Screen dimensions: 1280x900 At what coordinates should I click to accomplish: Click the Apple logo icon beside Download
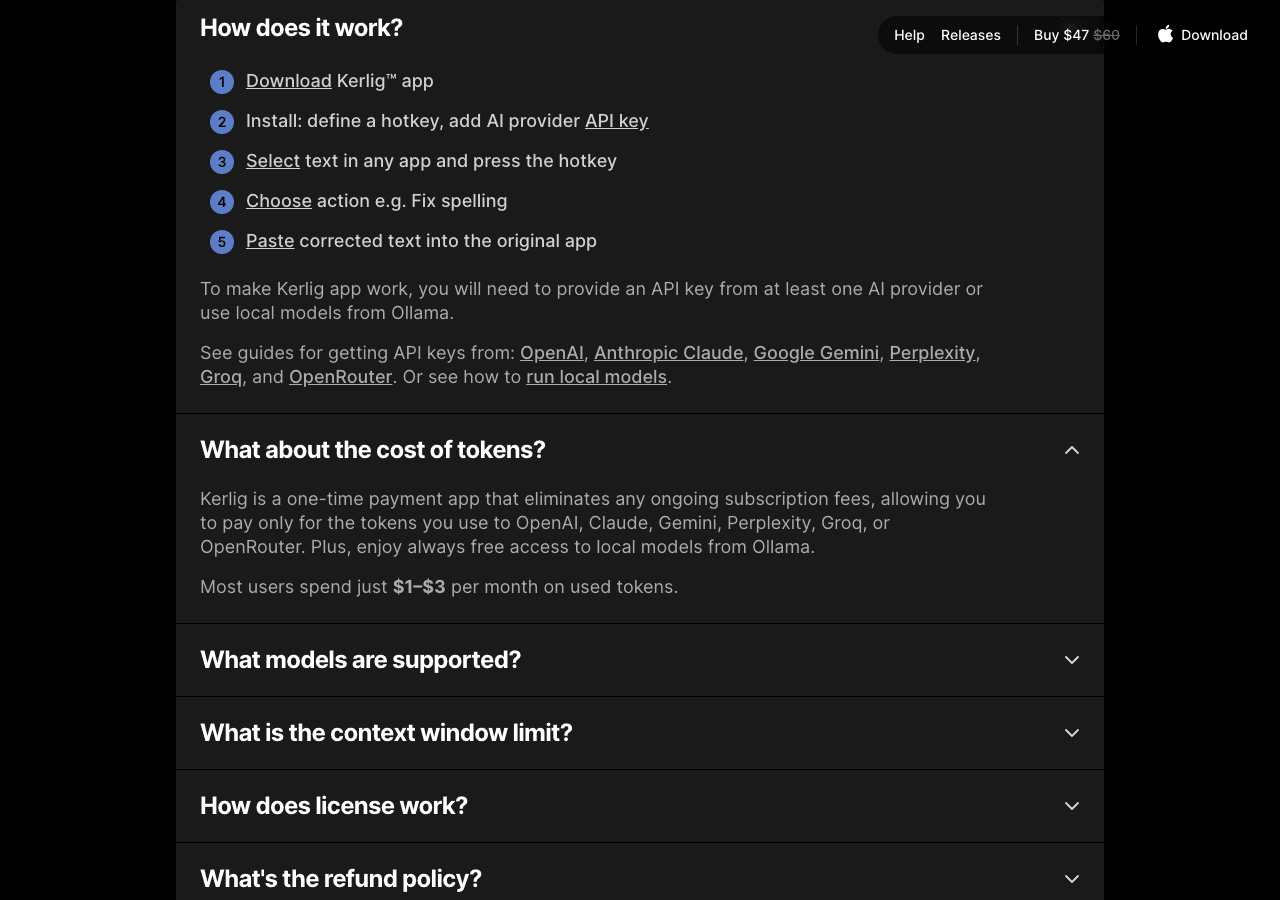[1165, 34]
